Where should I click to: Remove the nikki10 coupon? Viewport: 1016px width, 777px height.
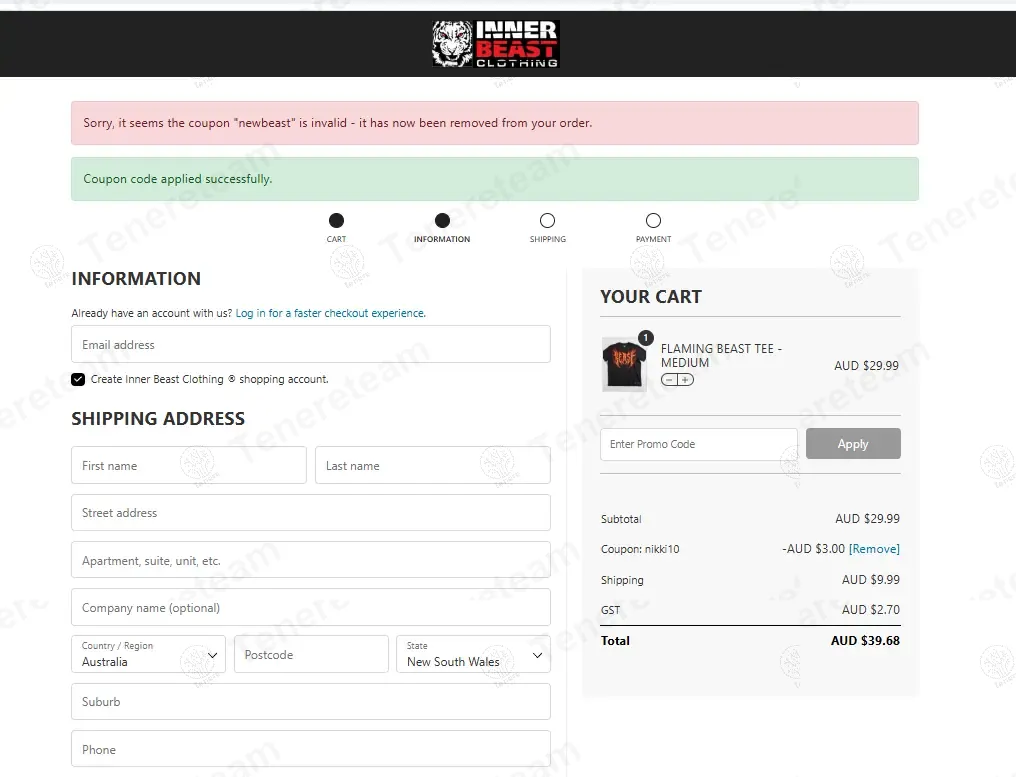click(874, 549)
